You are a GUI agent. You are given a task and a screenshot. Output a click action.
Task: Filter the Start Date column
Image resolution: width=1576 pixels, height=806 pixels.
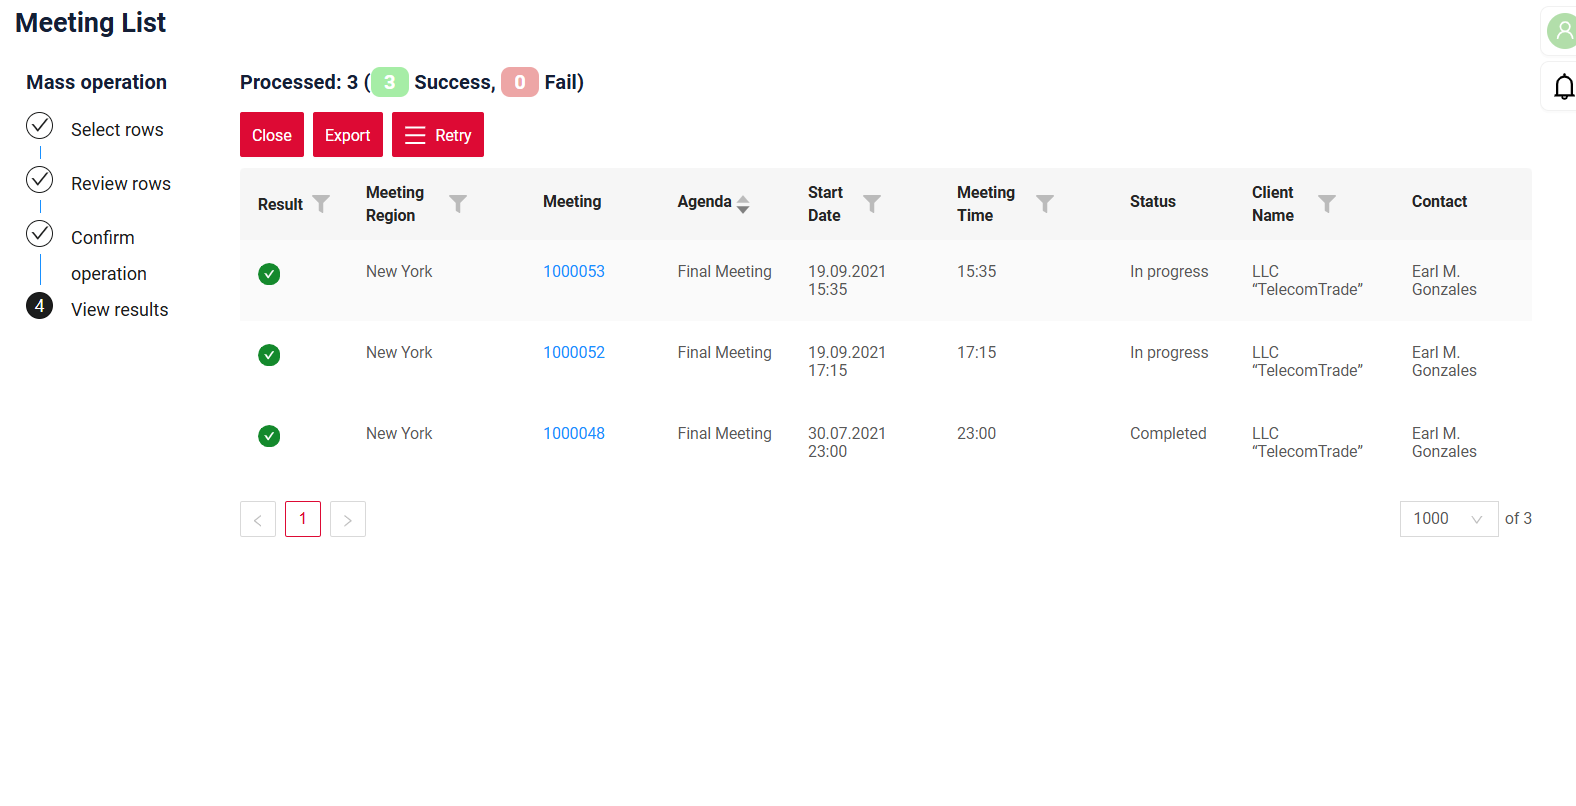point(872,203)
